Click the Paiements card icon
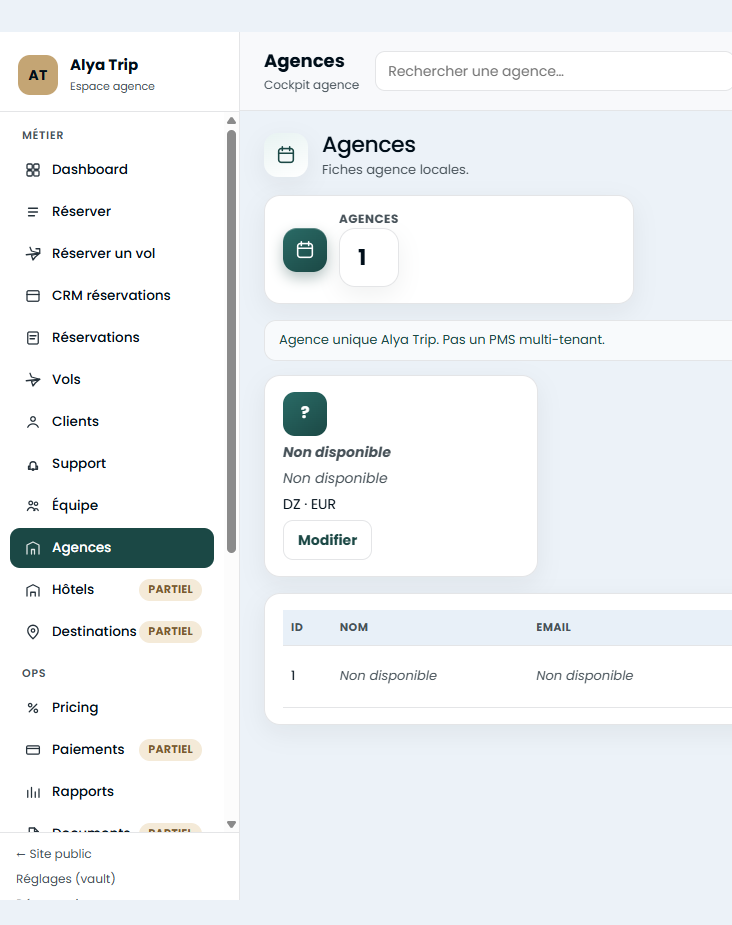 point(33,750)
